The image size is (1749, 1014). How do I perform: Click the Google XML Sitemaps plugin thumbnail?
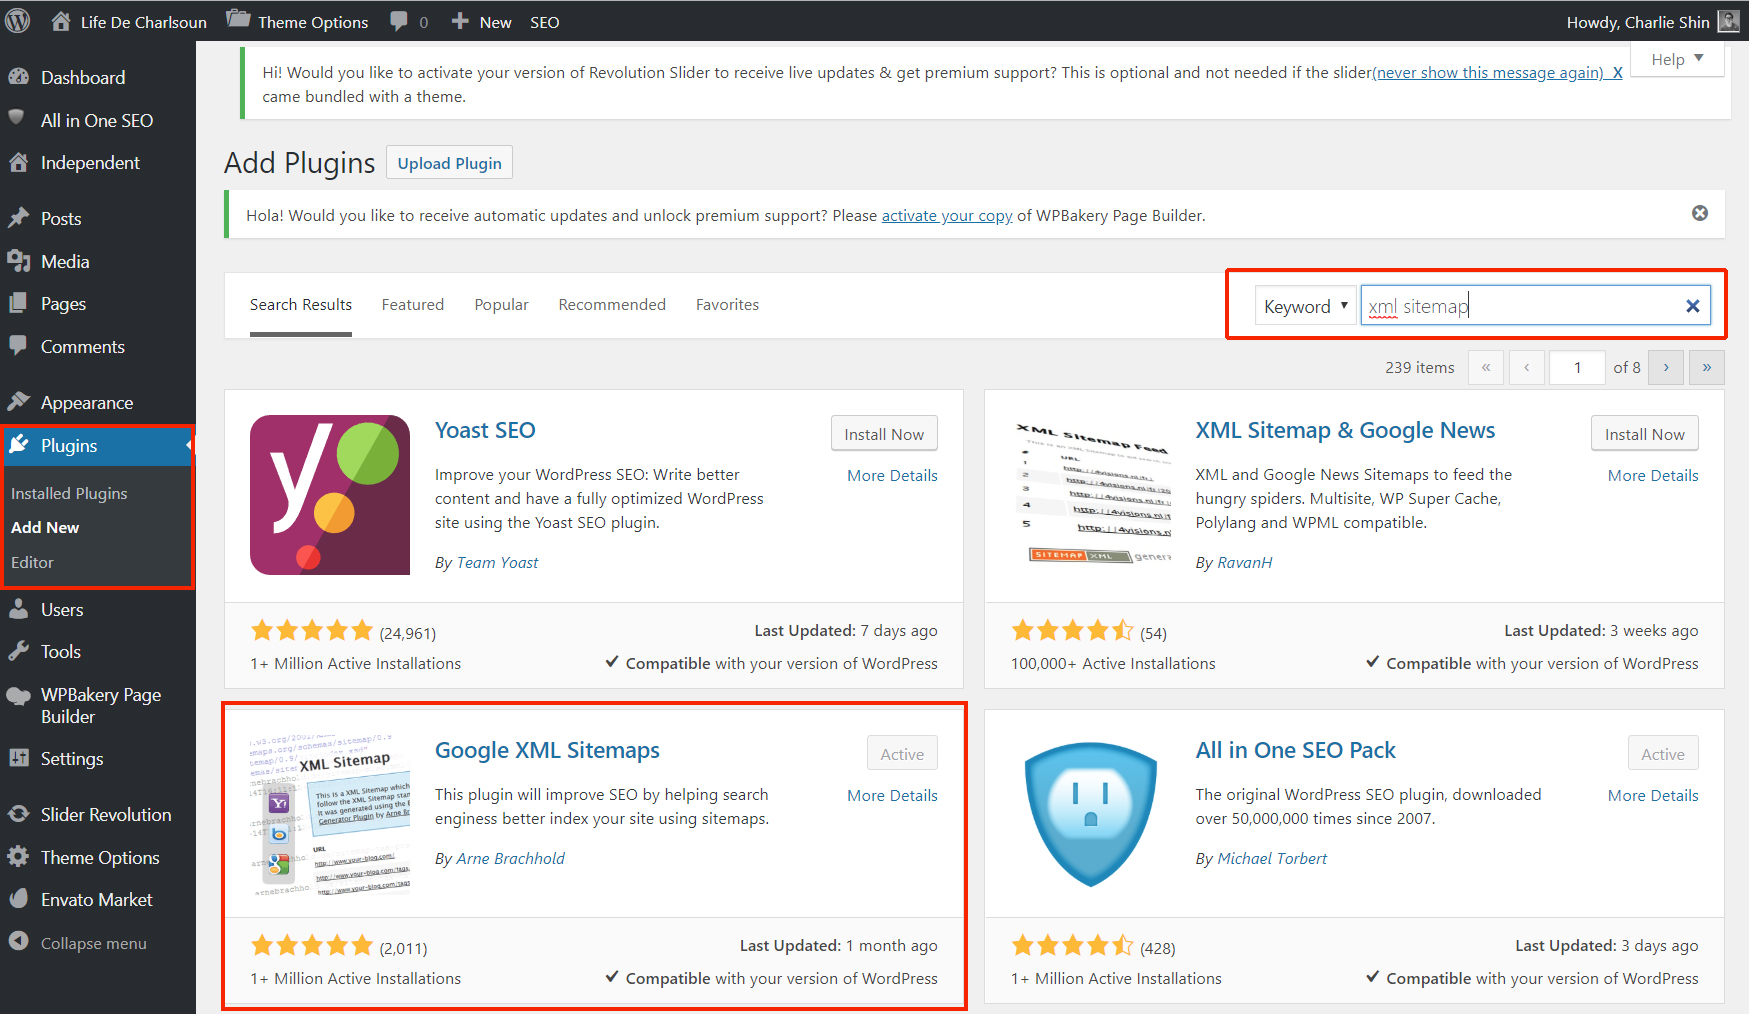click(330, 815)
